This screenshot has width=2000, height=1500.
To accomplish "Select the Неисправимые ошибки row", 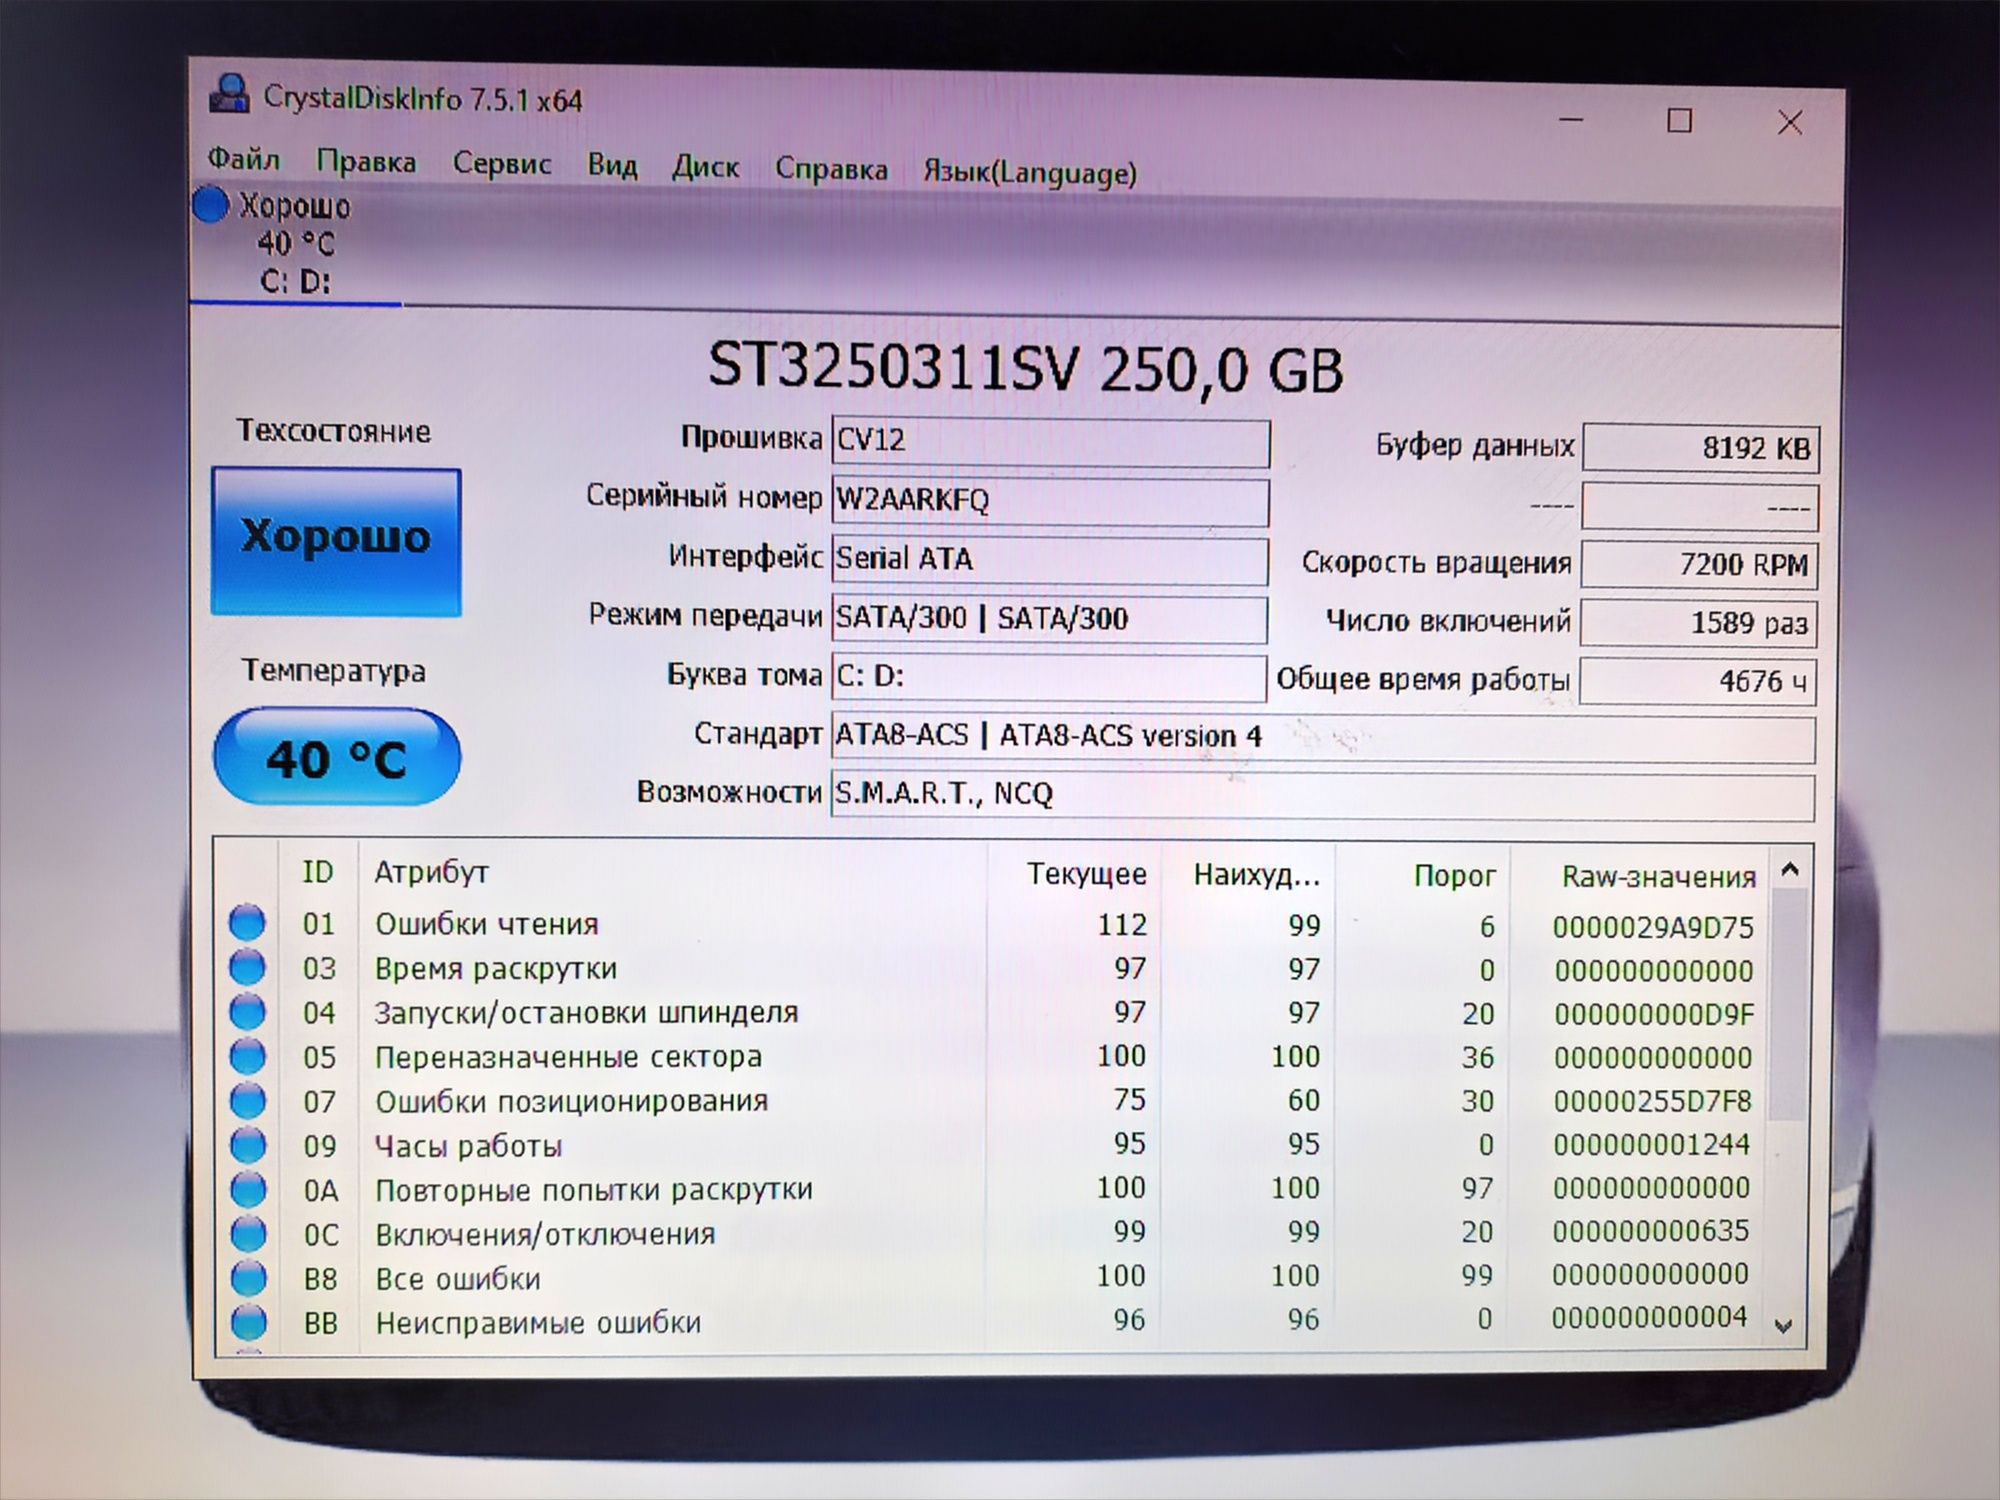I will 993,1321.
